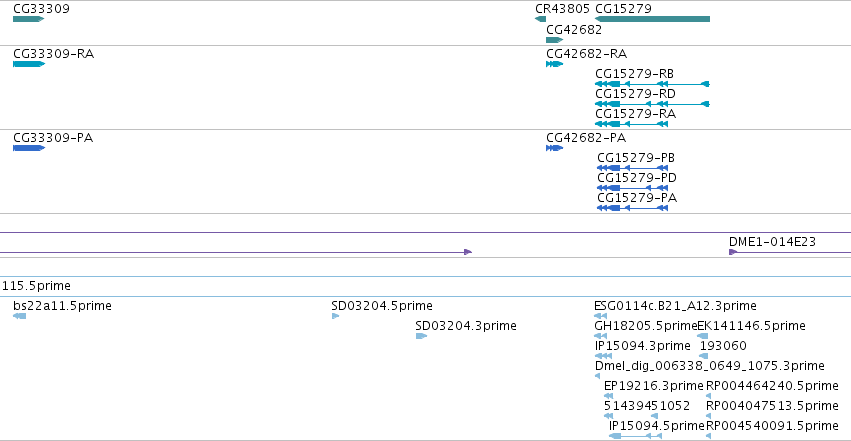Click the CG15279-PD label
851x441 pixels.
637,178
